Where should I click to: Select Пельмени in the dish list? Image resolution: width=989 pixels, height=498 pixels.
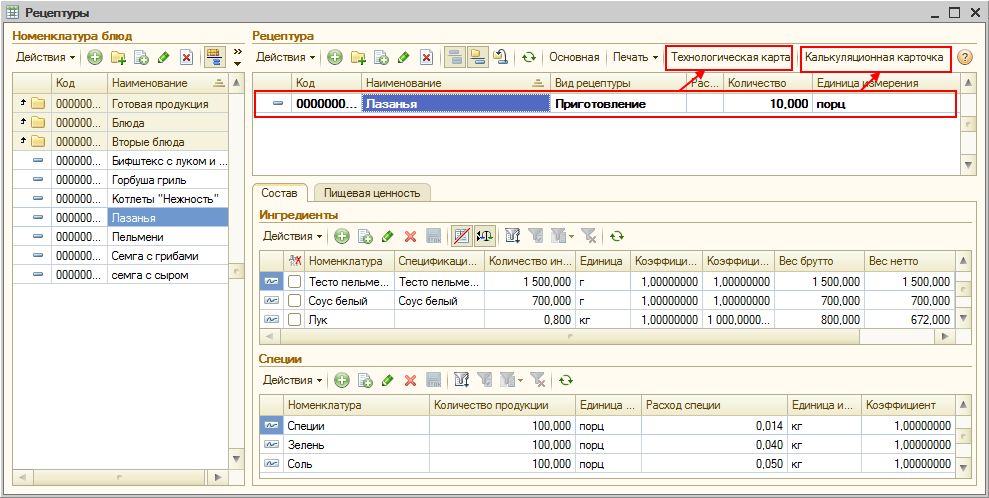[x=137, y=236]
